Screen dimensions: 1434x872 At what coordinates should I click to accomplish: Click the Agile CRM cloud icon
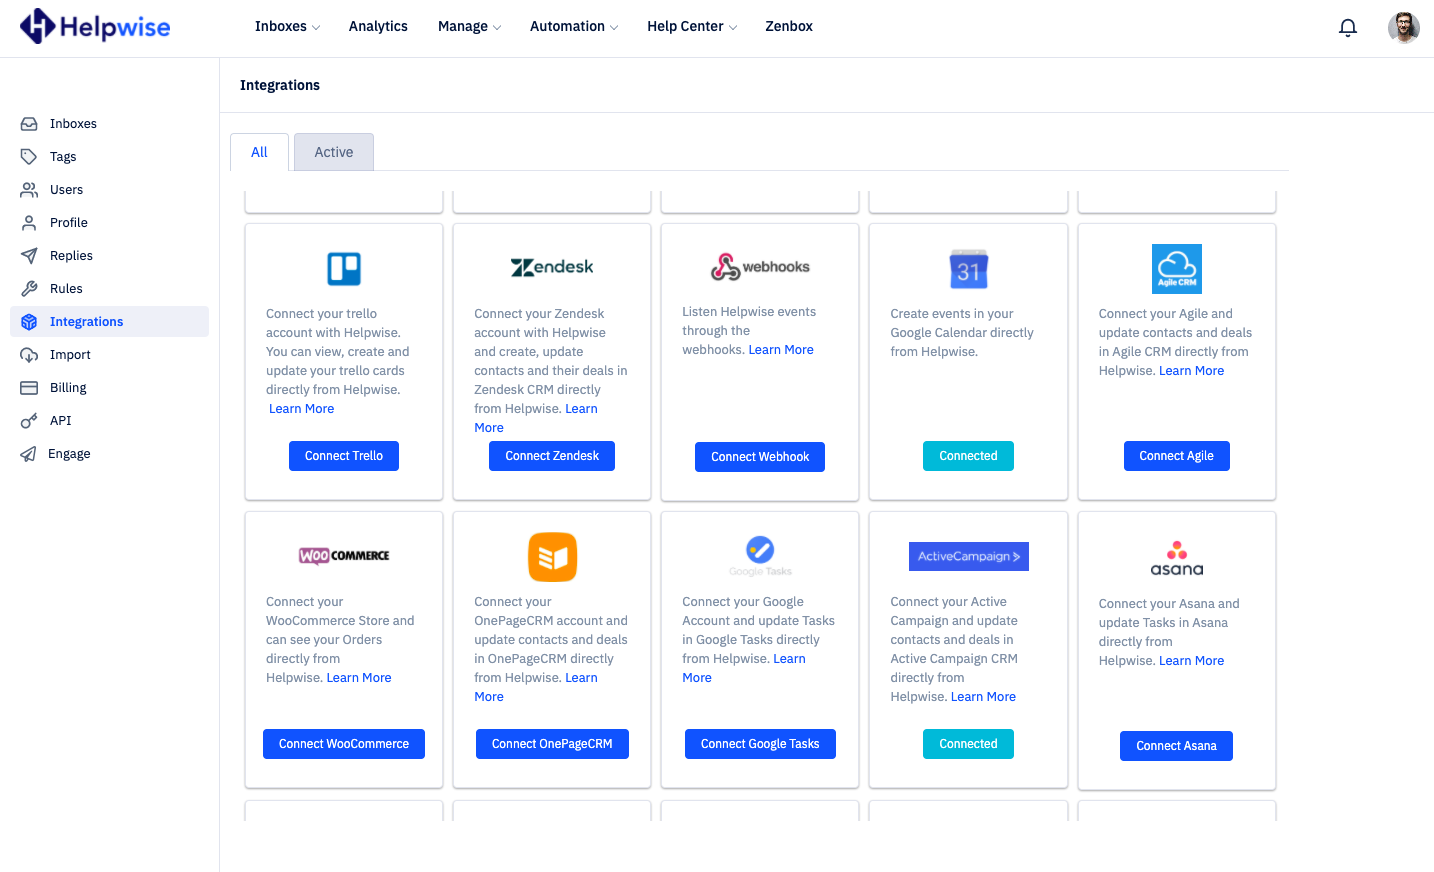tap(1176, 268)
